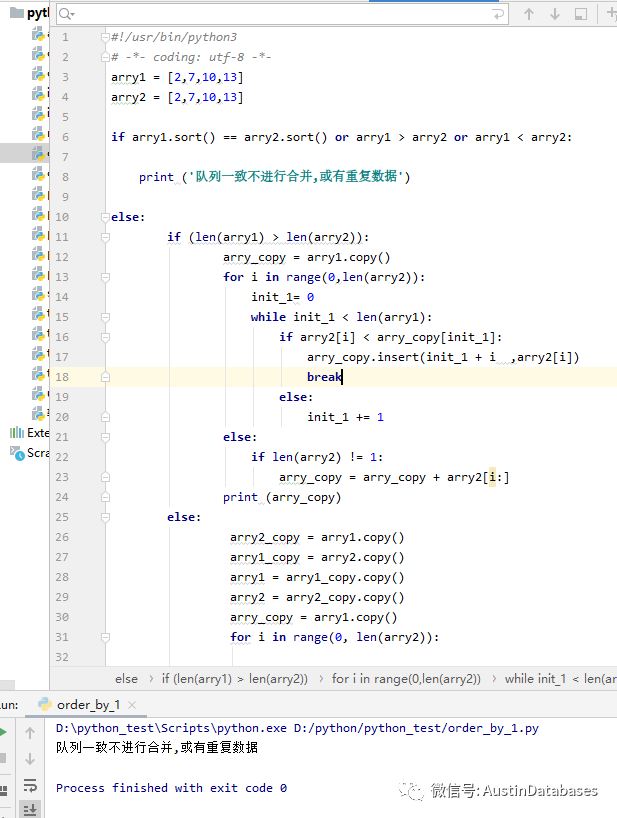Toggle soft-wrap icon in Run console
Image resolution: width=617 pixels, height=818 pixels.
pos(30,786)
